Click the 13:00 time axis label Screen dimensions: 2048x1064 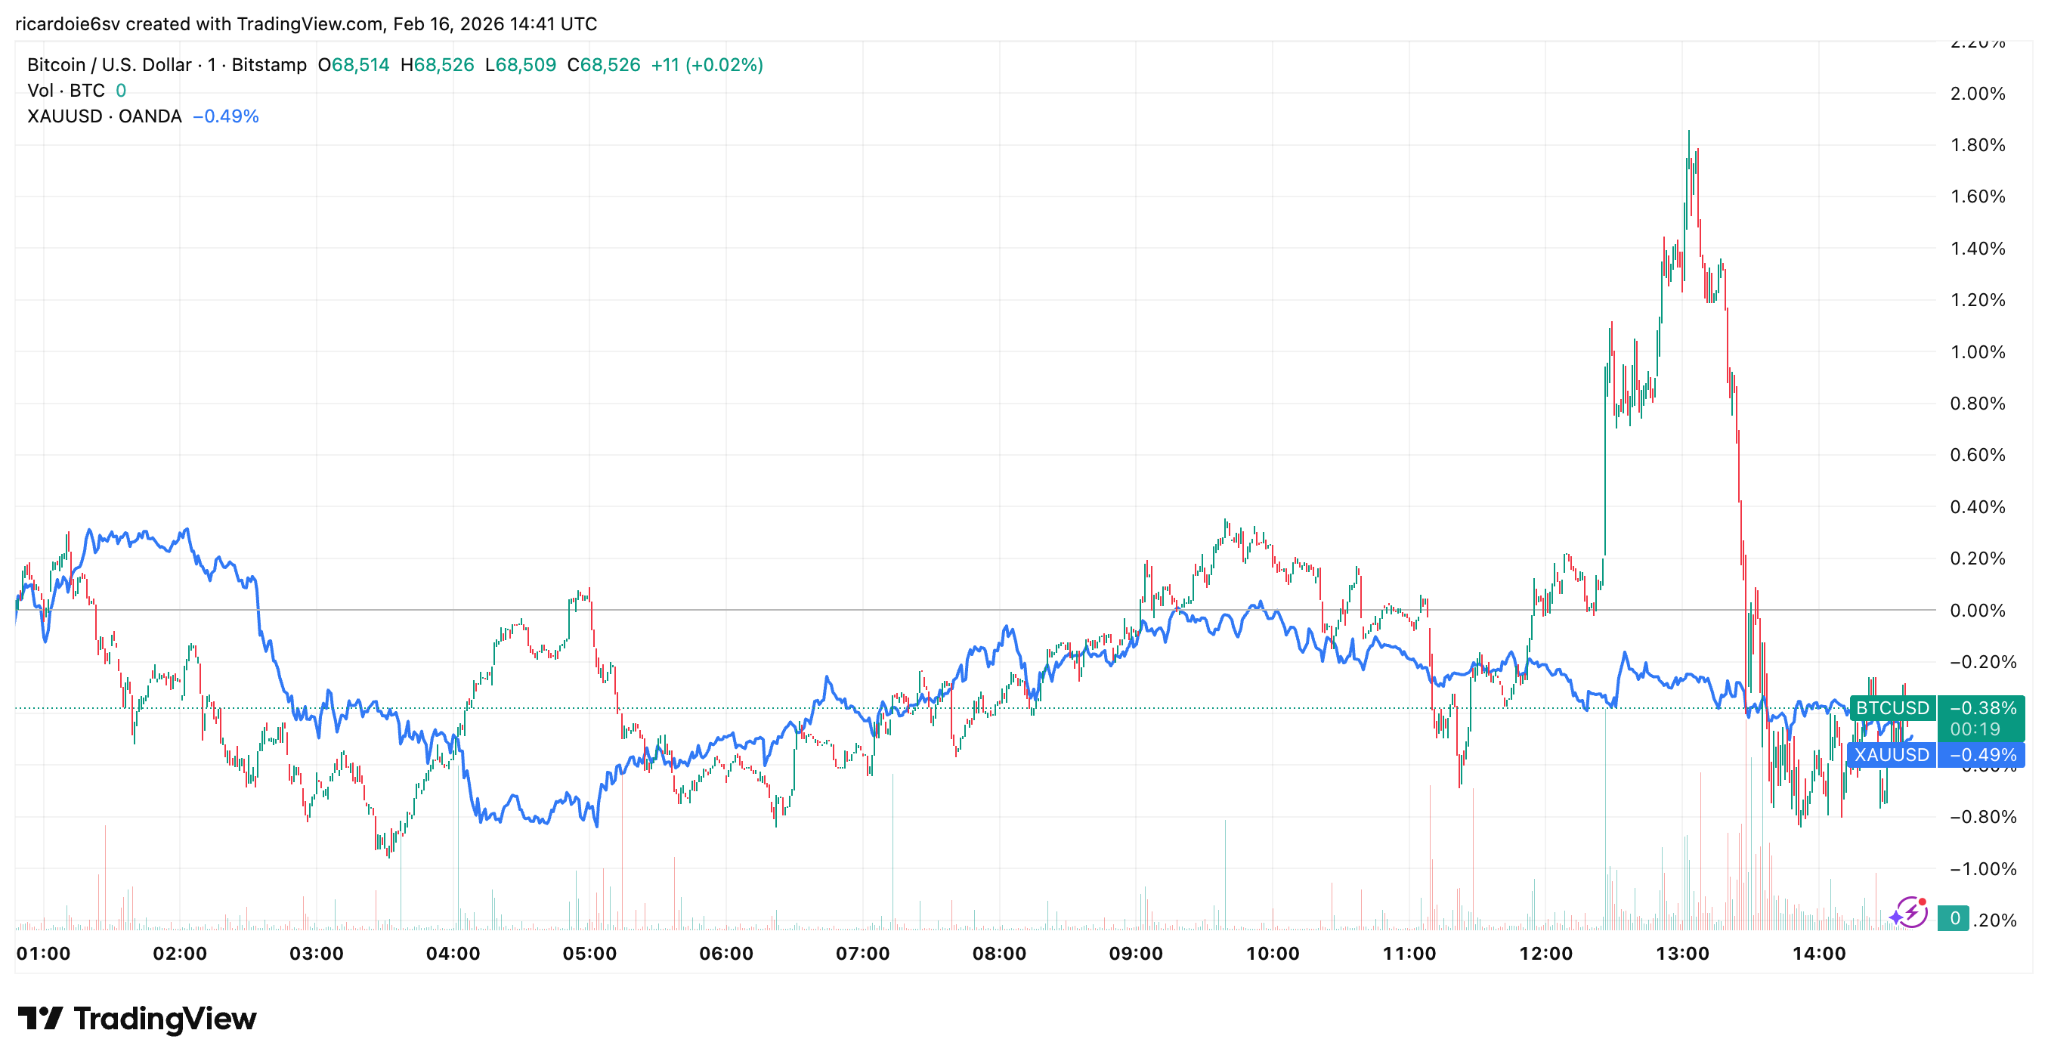[x=1682, y=954]
